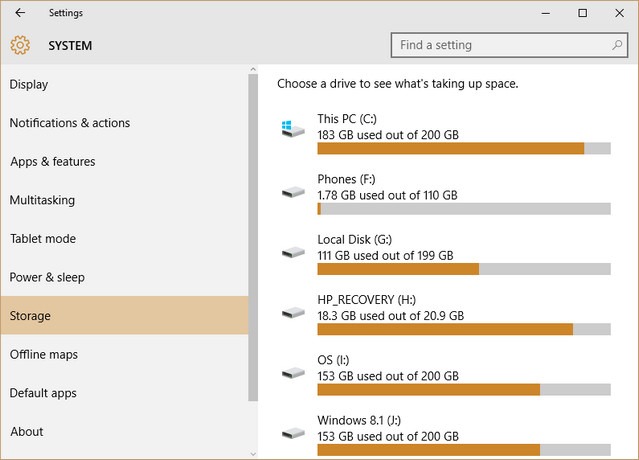
Task: Click the Local Disk (G:) usage bar
Action: tap(464, 269)
